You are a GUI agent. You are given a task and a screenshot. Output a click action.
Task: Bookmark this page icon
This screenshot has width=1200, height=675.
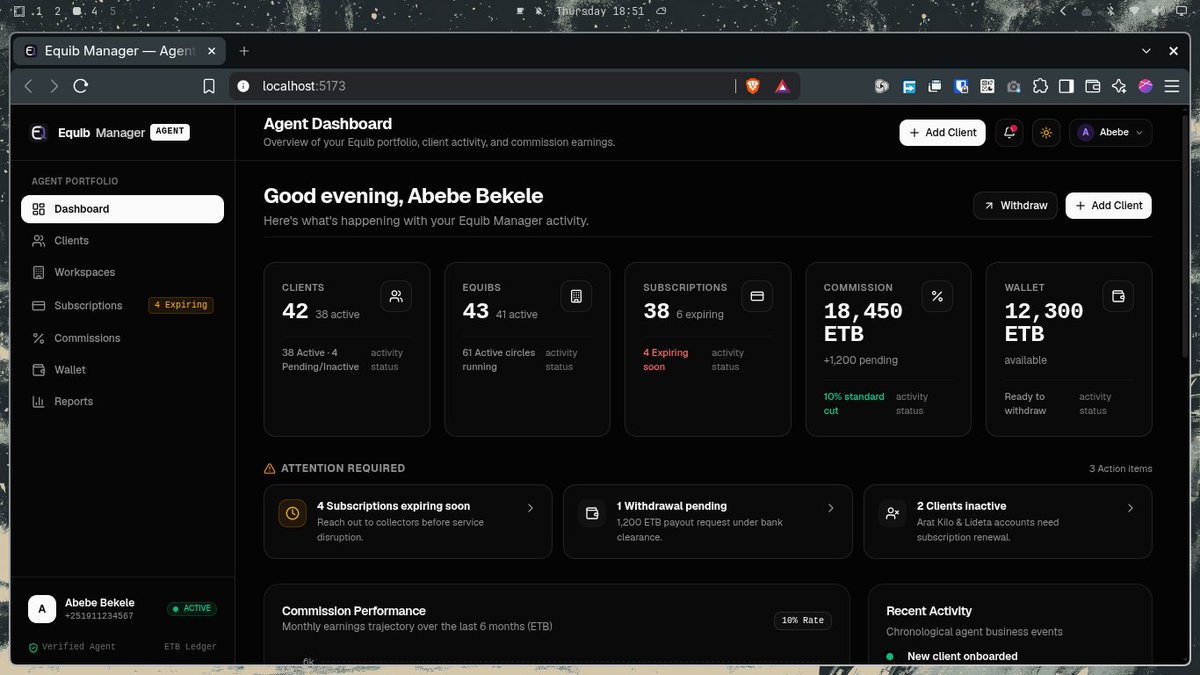[209, 87]
